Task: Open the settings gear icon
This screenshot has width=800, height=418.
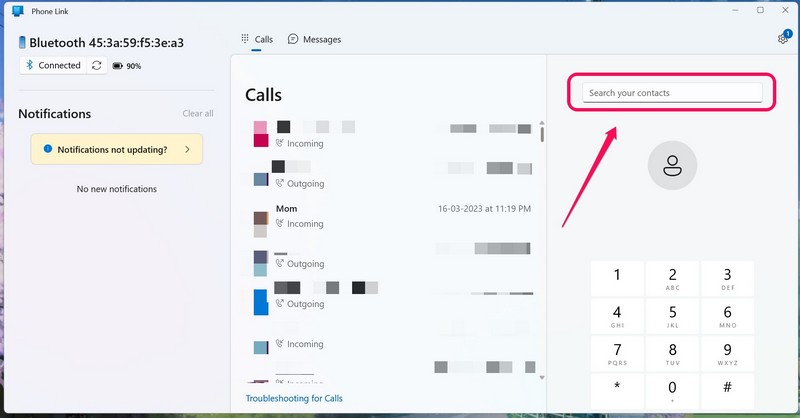Action: point(782,39)
